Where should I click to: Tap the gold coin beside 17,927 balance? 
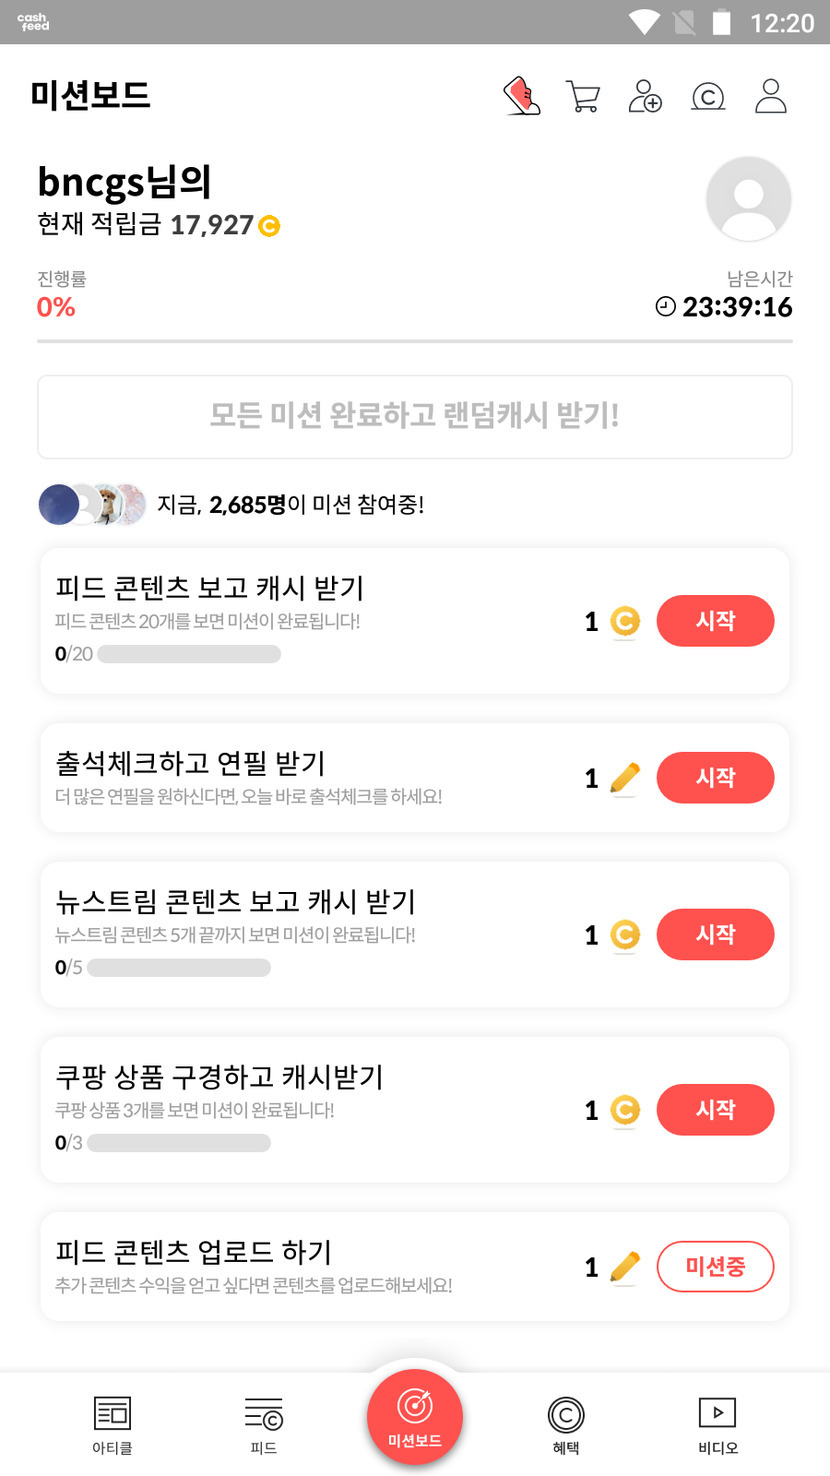[x=269, y=226]
